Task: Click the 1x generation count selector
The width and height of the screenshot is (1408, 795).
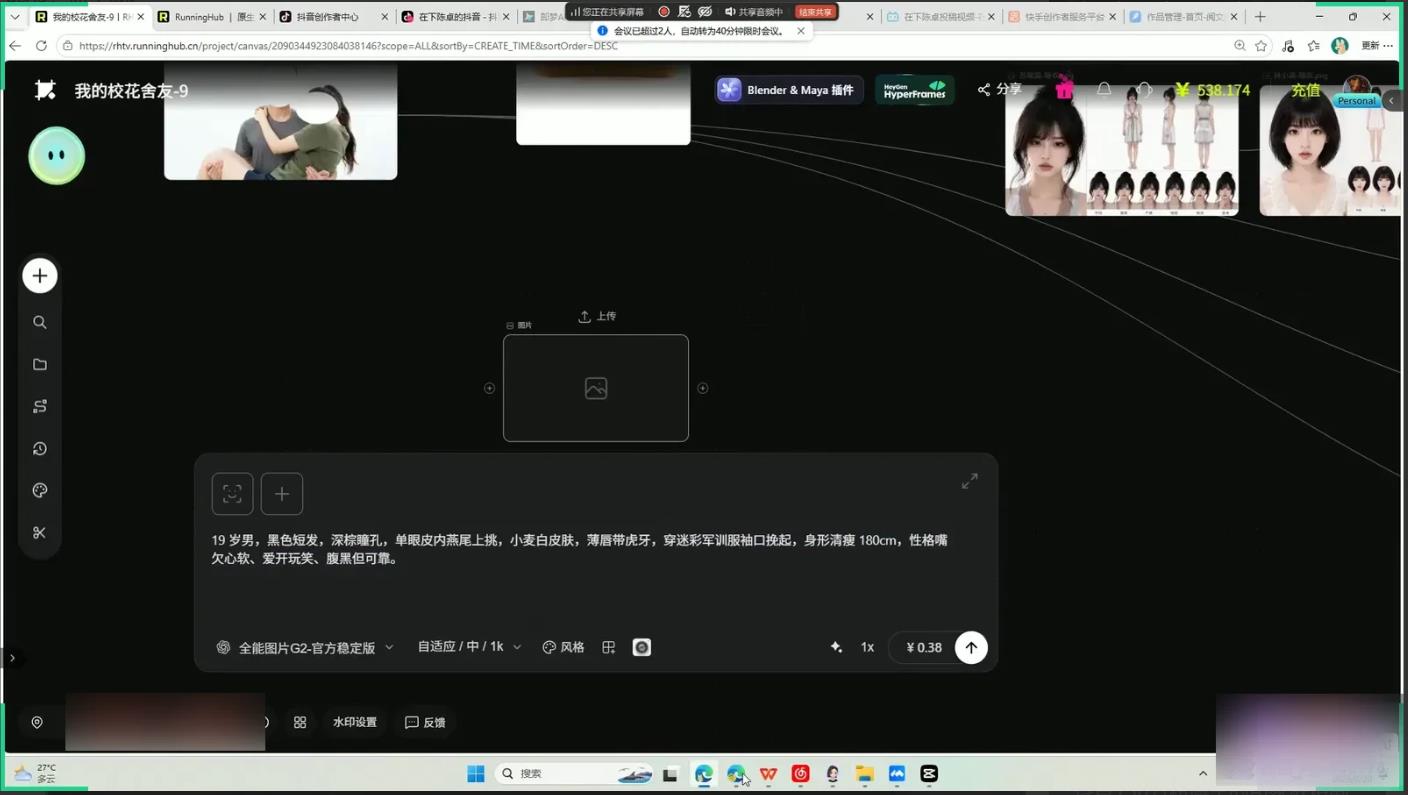Action: point(867,647)
